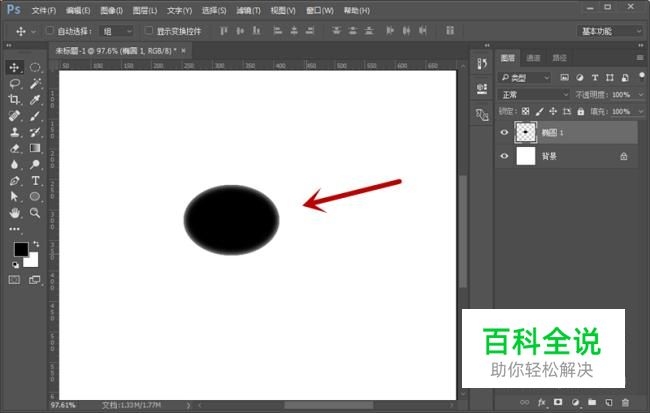Select the Hand tool
Image resolution: width=650 pixels, height=413 pixels.
15,213
